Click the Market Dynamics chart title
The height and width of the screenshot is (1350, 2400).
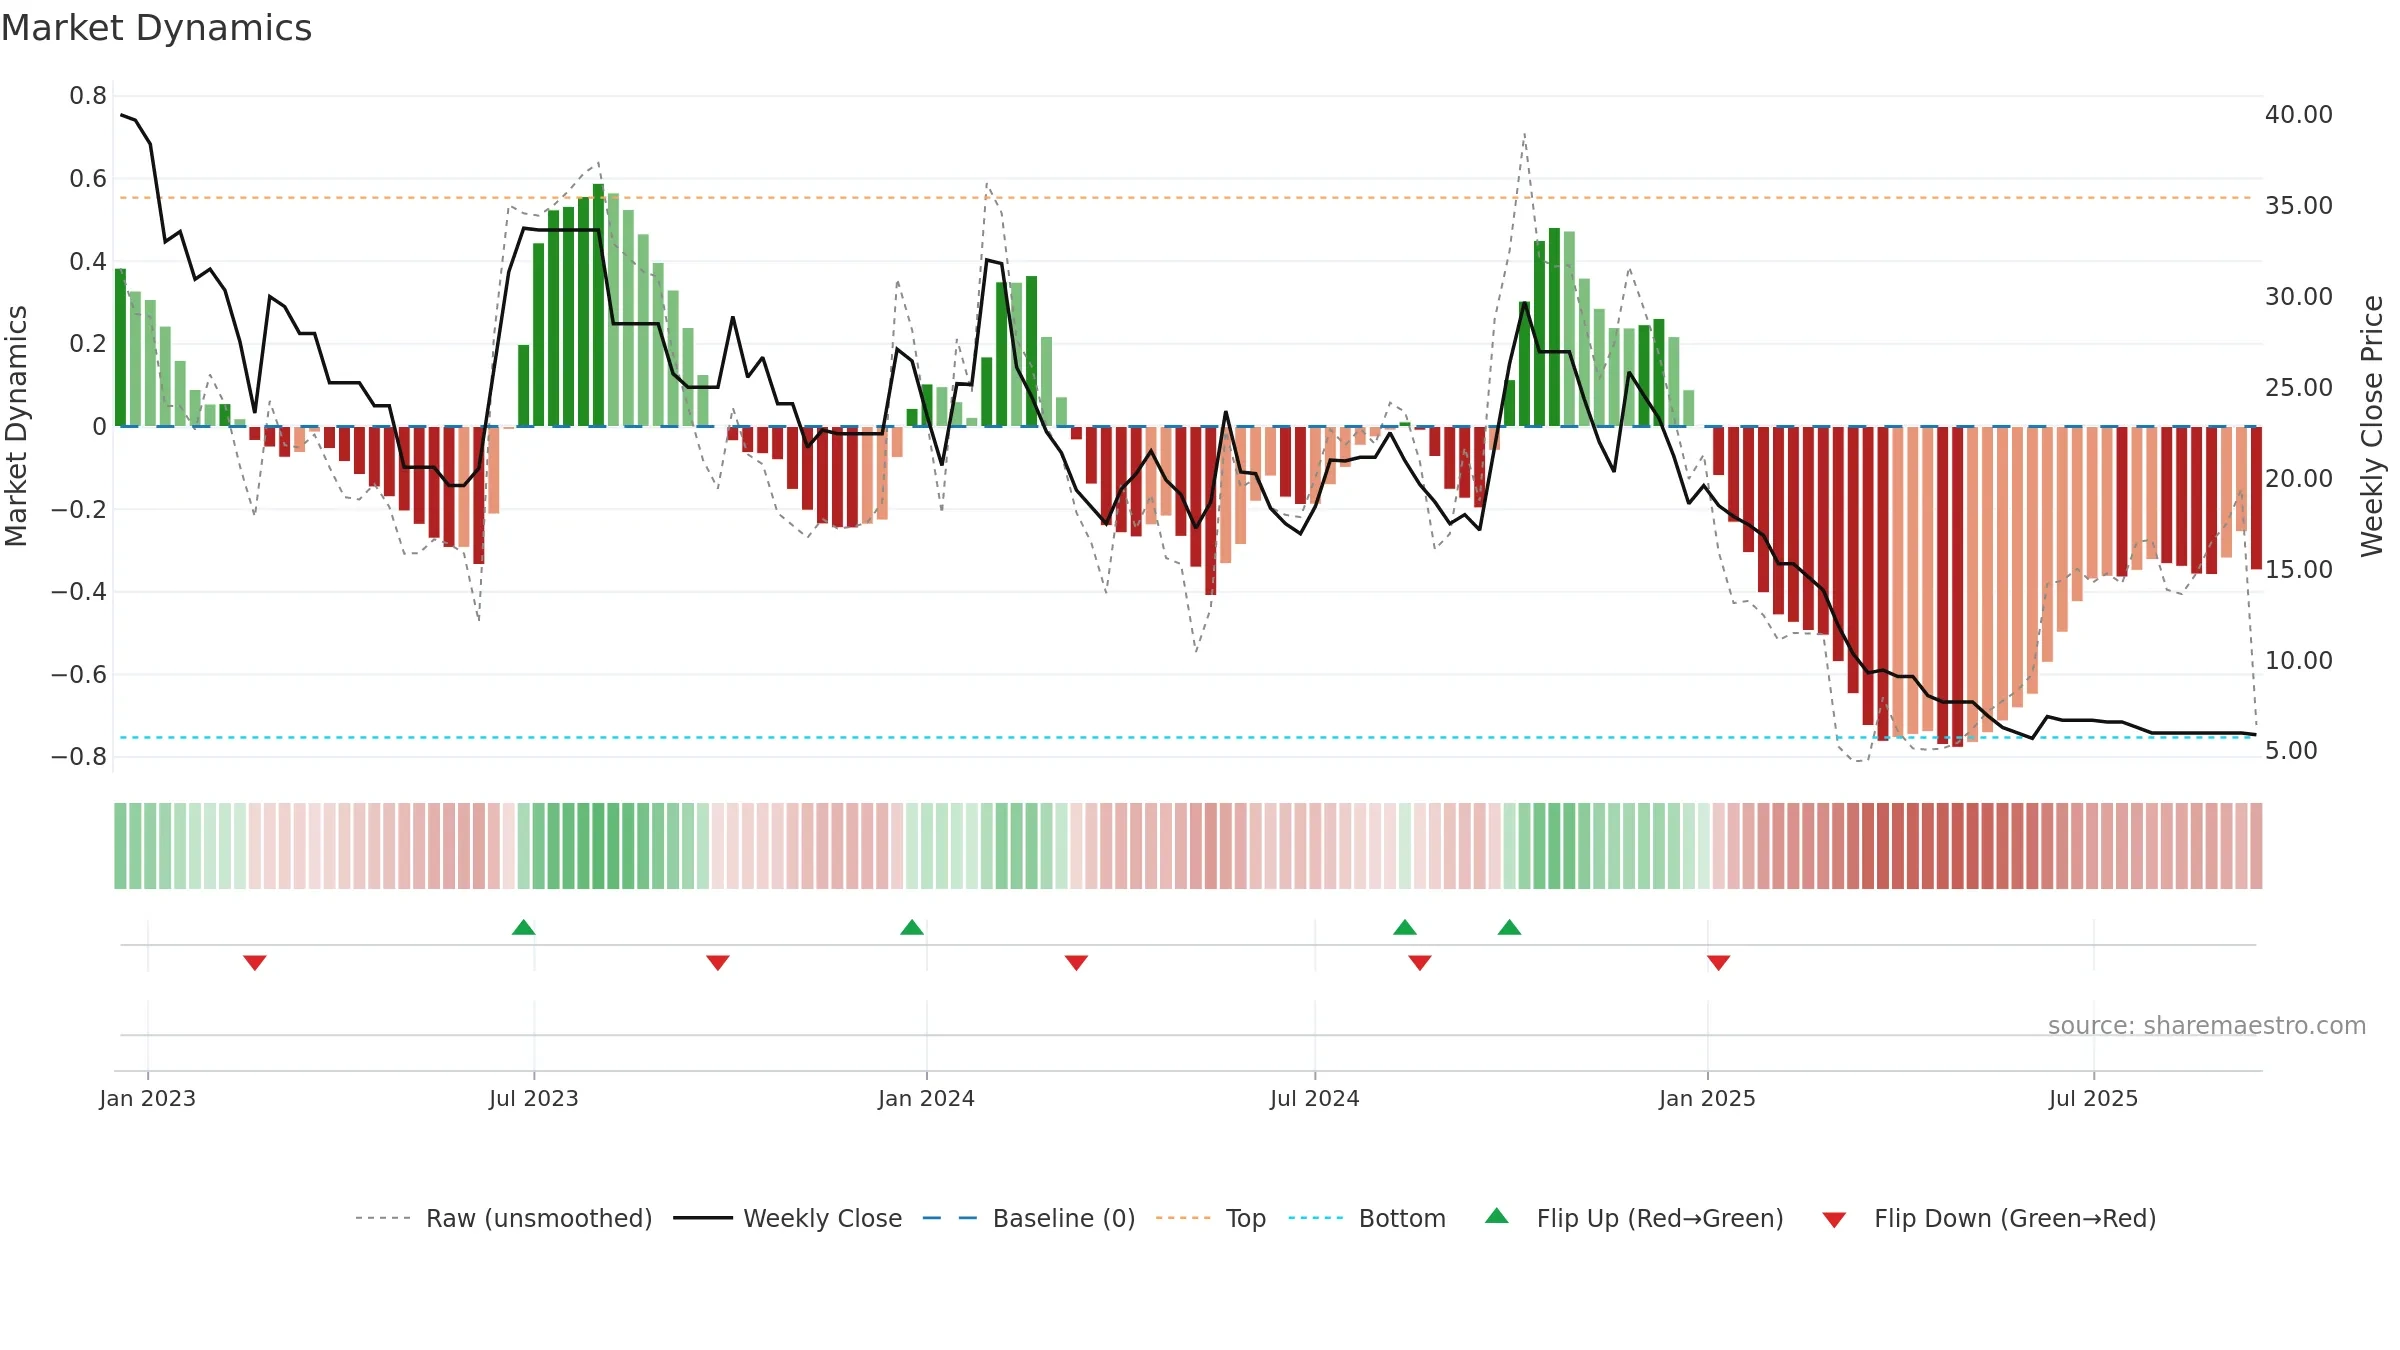click(156, 28)
